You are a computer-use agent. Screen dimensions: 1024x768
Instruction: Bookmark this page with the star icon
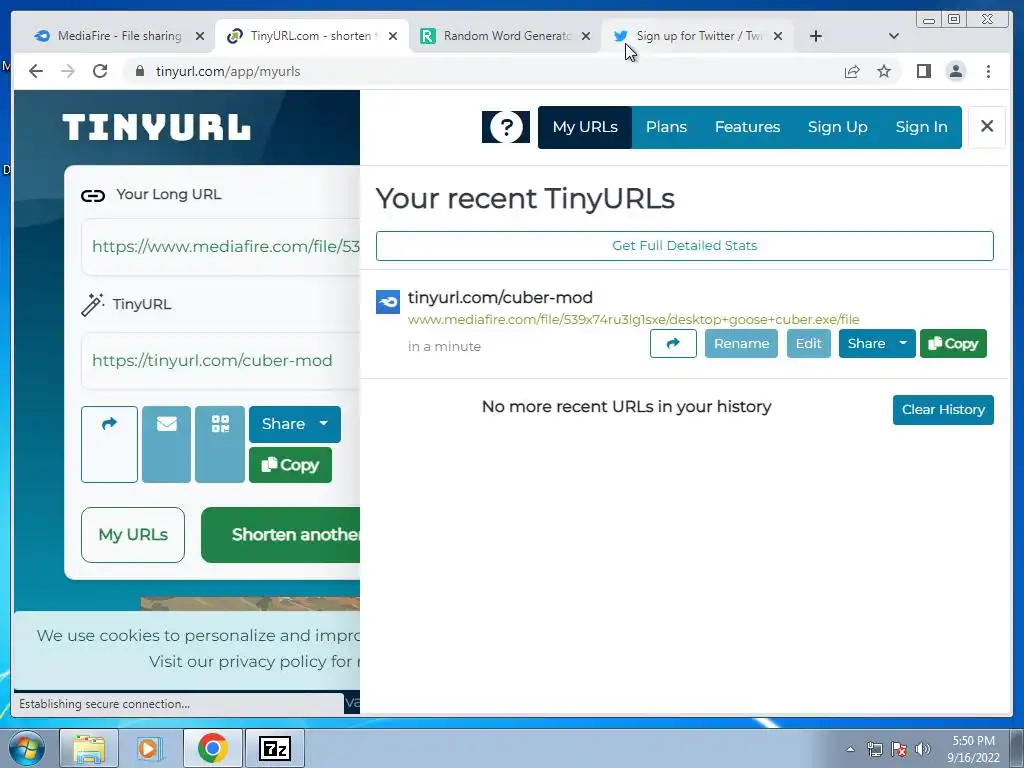coord(884,71)
